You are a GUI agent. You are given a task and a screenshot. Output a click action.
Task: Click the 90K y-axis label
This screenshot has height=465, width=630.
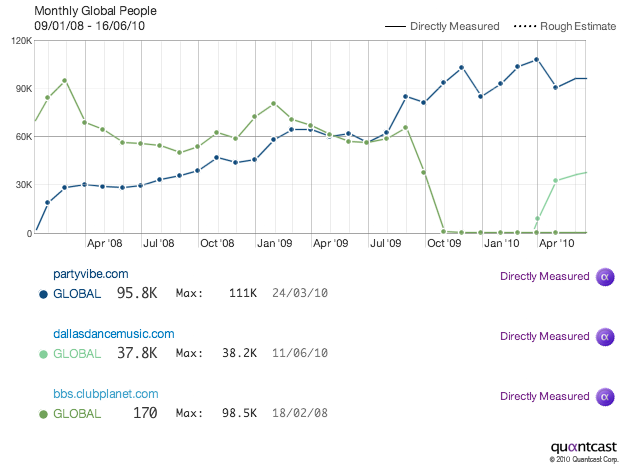[24, 89]
